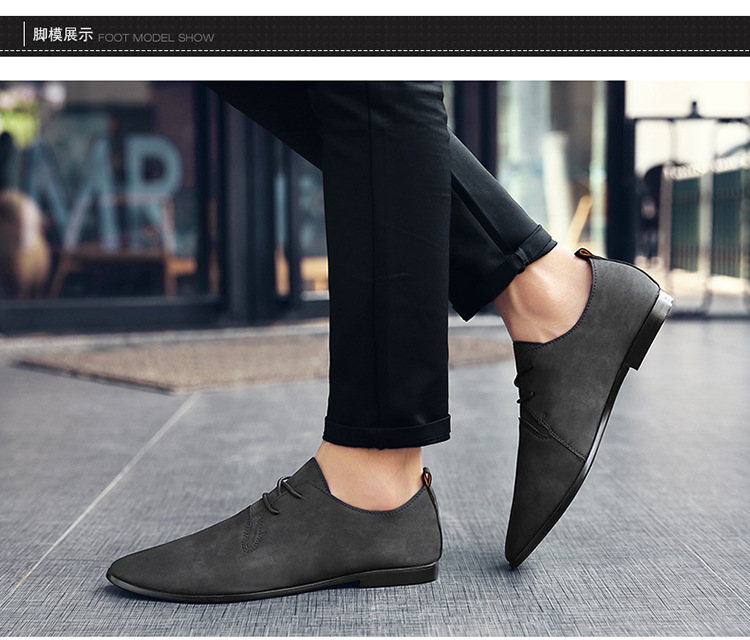Click the FOOT MODEL SHOW subtitle text
Viewport: 750px width, 640px height.
tap(156, 37)
